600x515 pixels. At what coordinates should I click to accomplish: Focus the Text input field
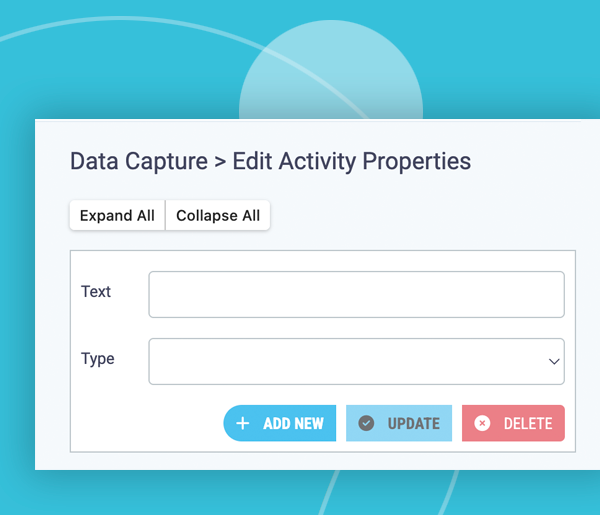tap(356, 294)
